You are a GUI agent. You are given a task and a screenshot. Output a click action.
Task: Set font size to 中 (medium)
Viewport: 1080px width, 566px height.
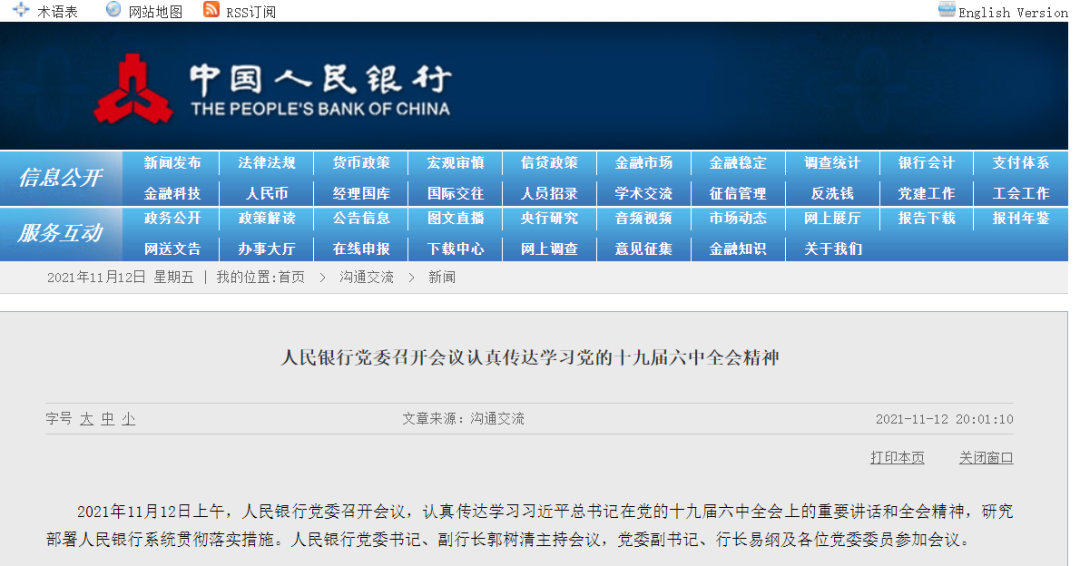[x=107, y=420]
